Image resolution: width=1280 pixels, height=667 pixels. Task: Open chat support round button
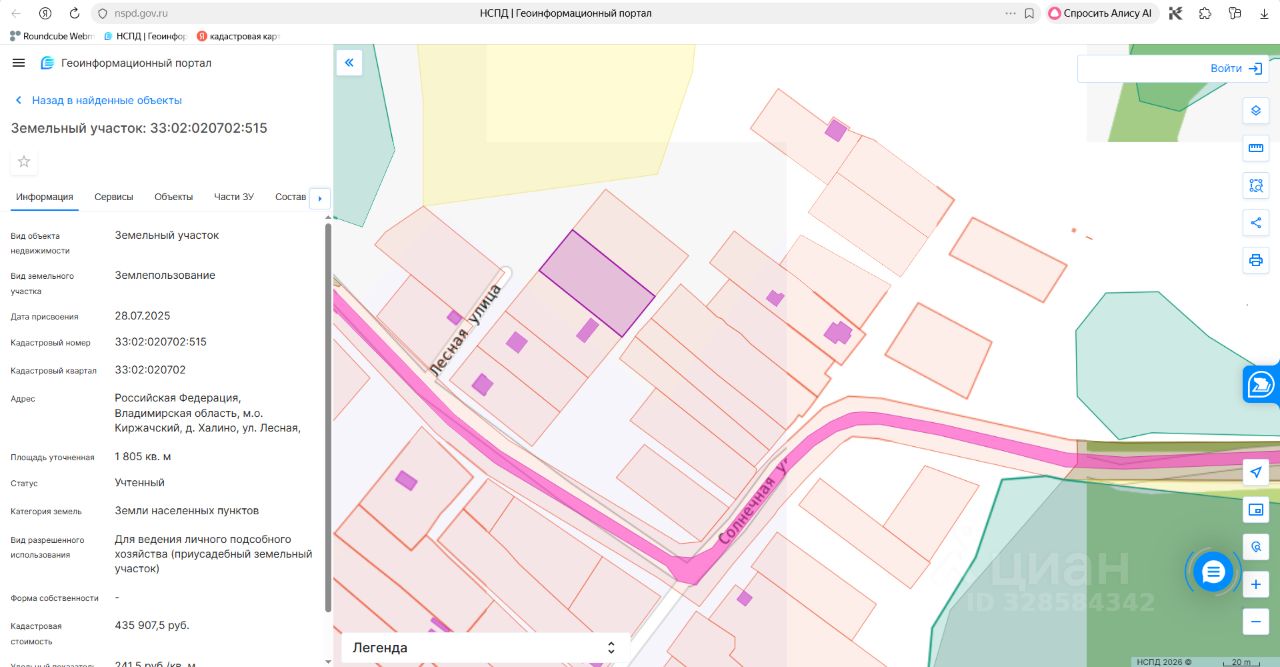pos(1213,572)
